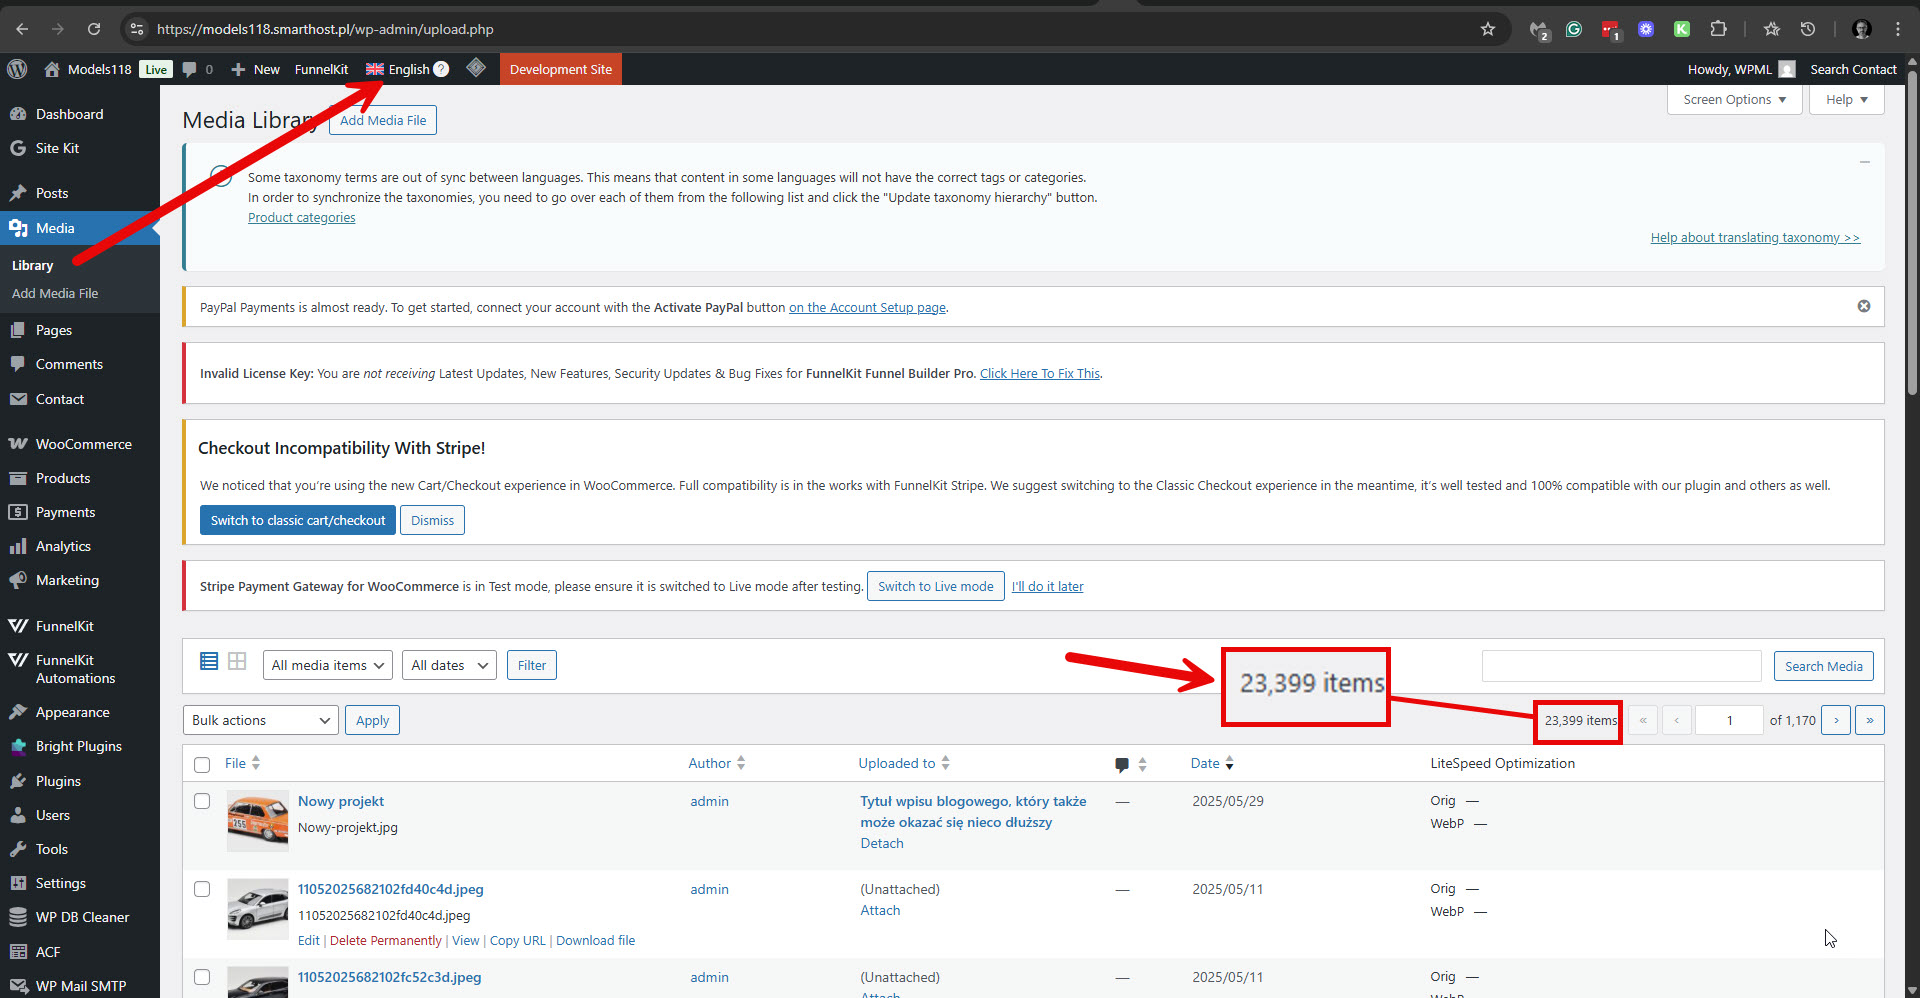Bookmark this page with star icon
This screenshot has height=998, width=1920.
pos(1488,29)
